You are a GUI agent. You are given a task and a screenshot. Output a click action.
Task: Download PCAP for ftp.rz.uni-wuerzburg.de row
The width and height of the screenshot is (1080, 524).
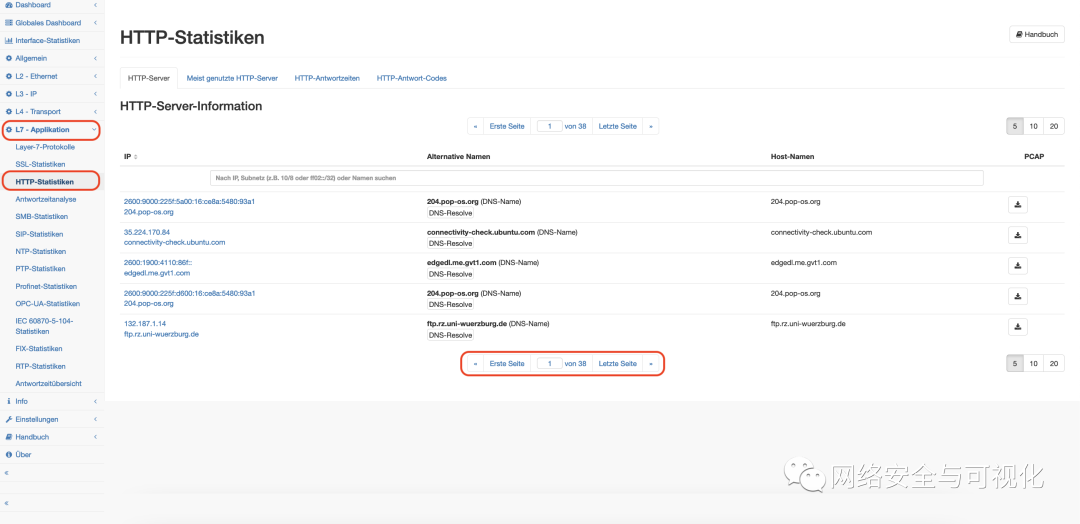coord(1017,327)
